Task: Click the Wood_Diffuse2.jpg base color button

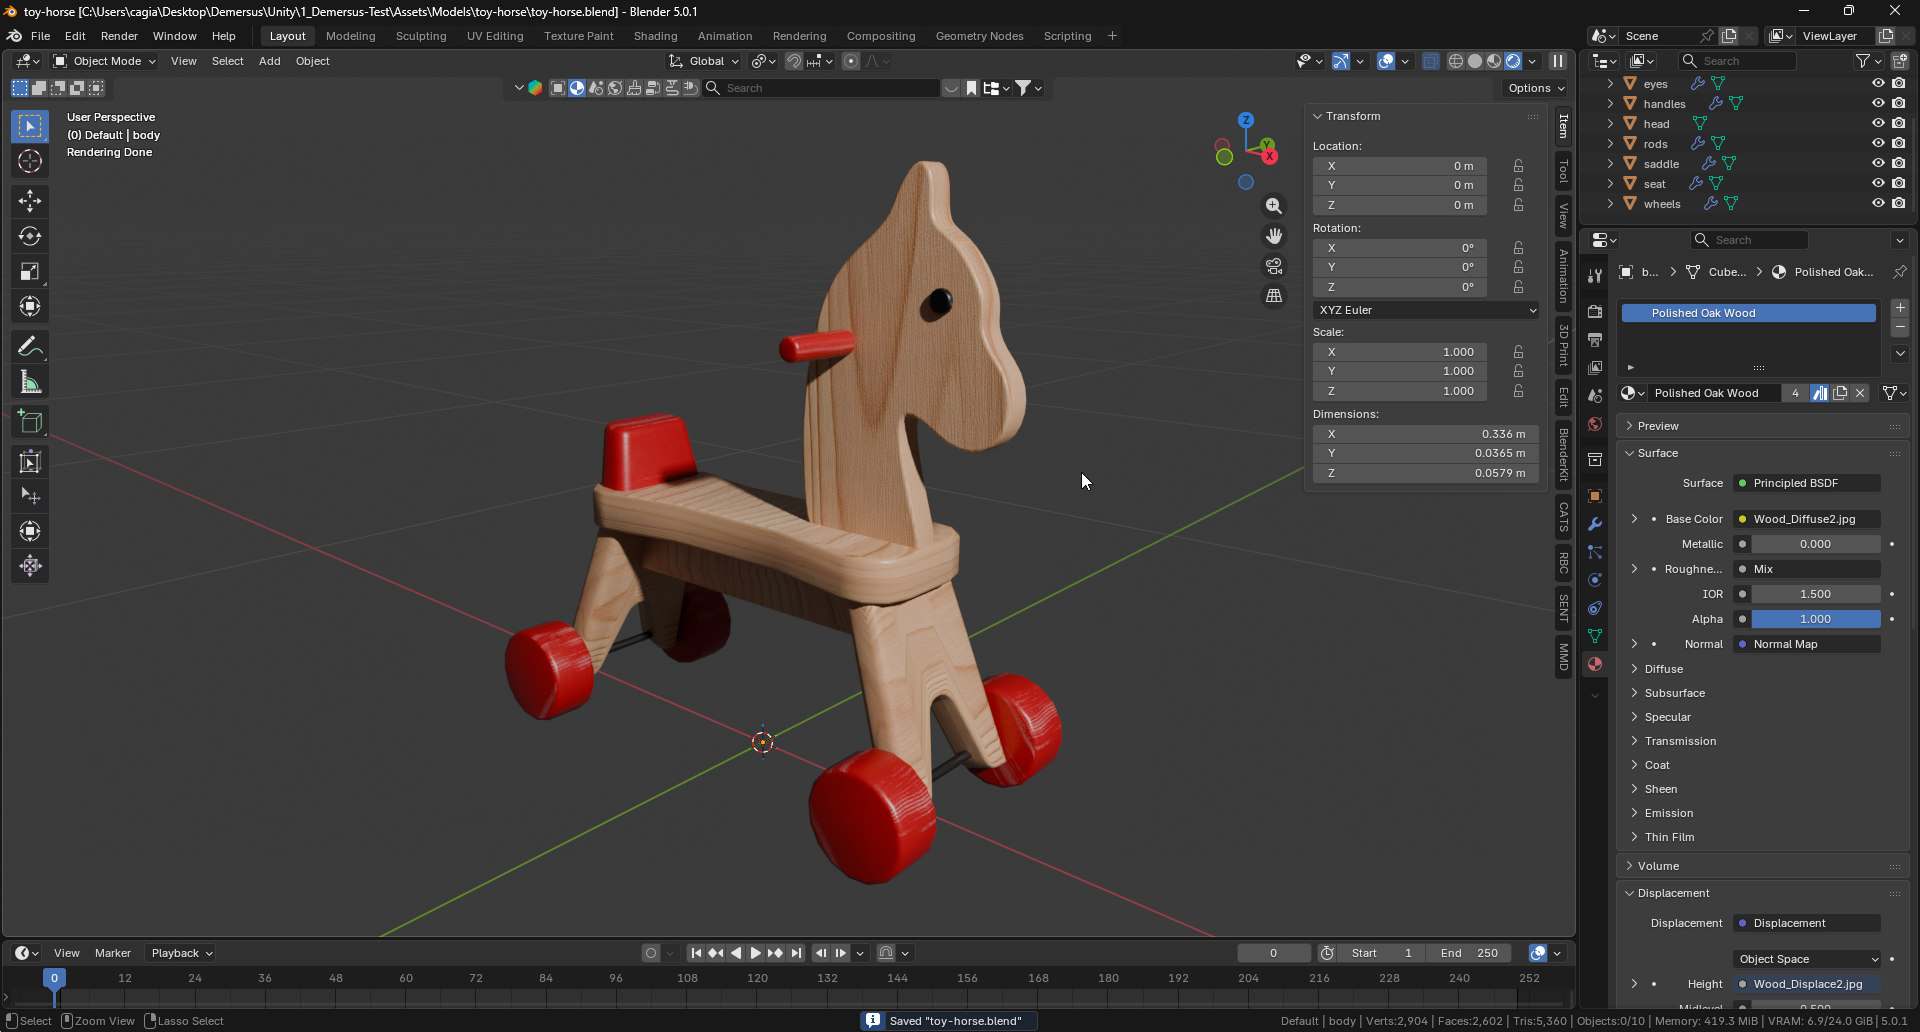Action: 1807,519
